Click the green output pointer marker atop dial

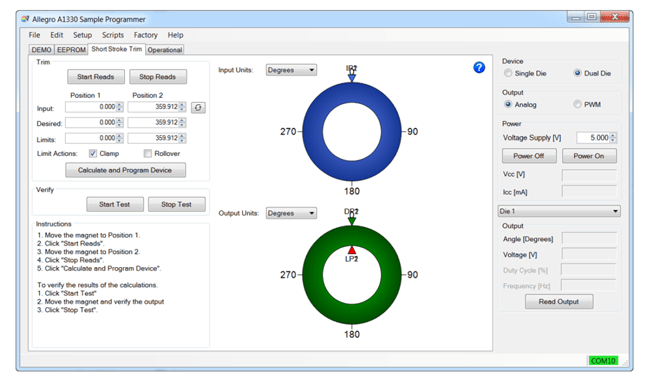click(x=352, y=221)
